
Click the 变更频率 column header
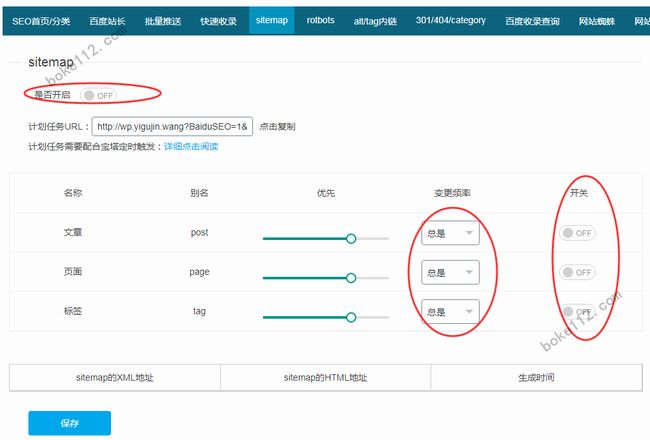point(452,193)
